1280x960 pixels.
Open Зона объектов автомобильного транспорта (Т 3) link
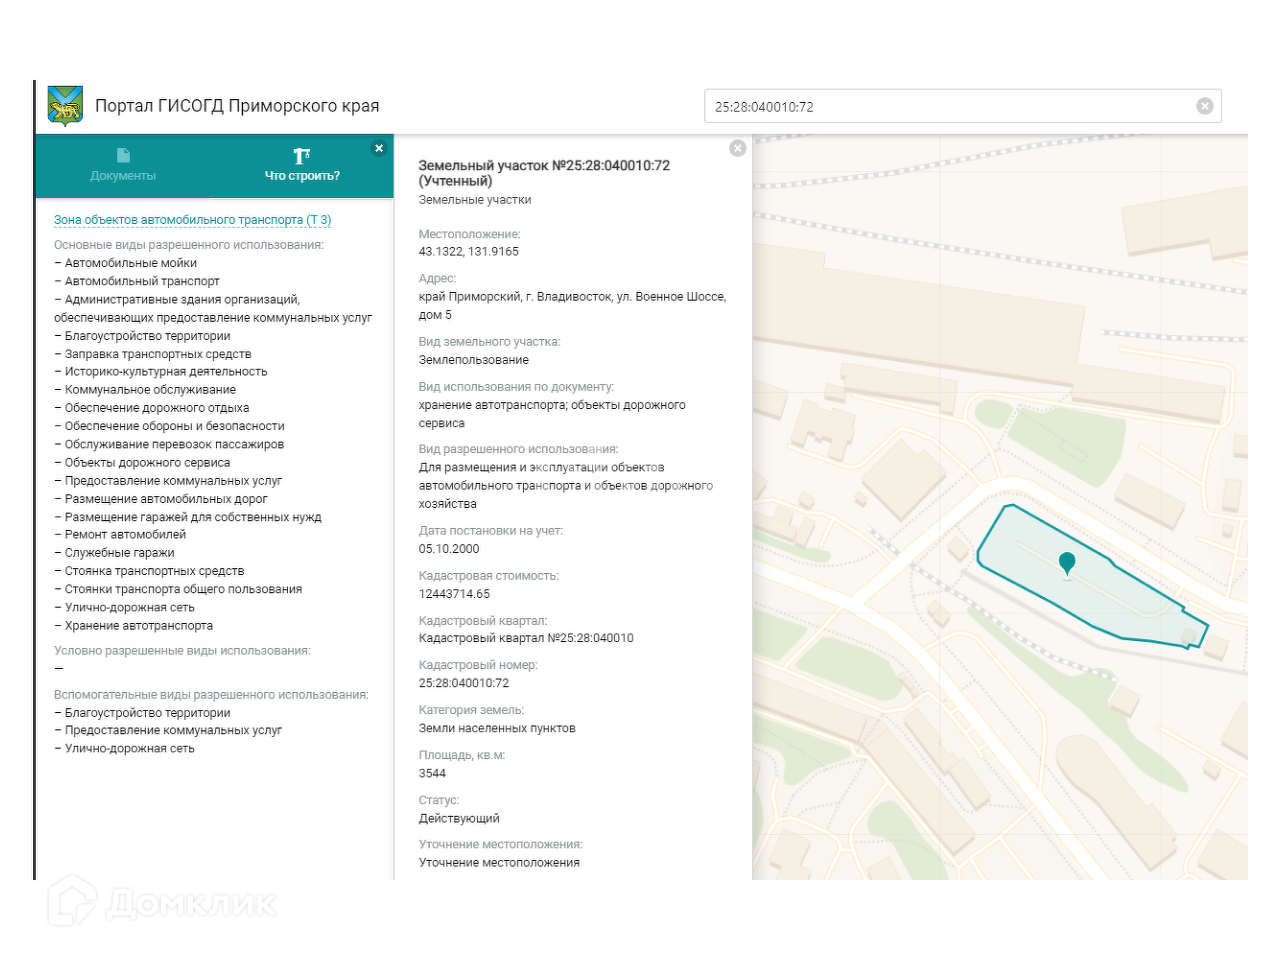192,220
